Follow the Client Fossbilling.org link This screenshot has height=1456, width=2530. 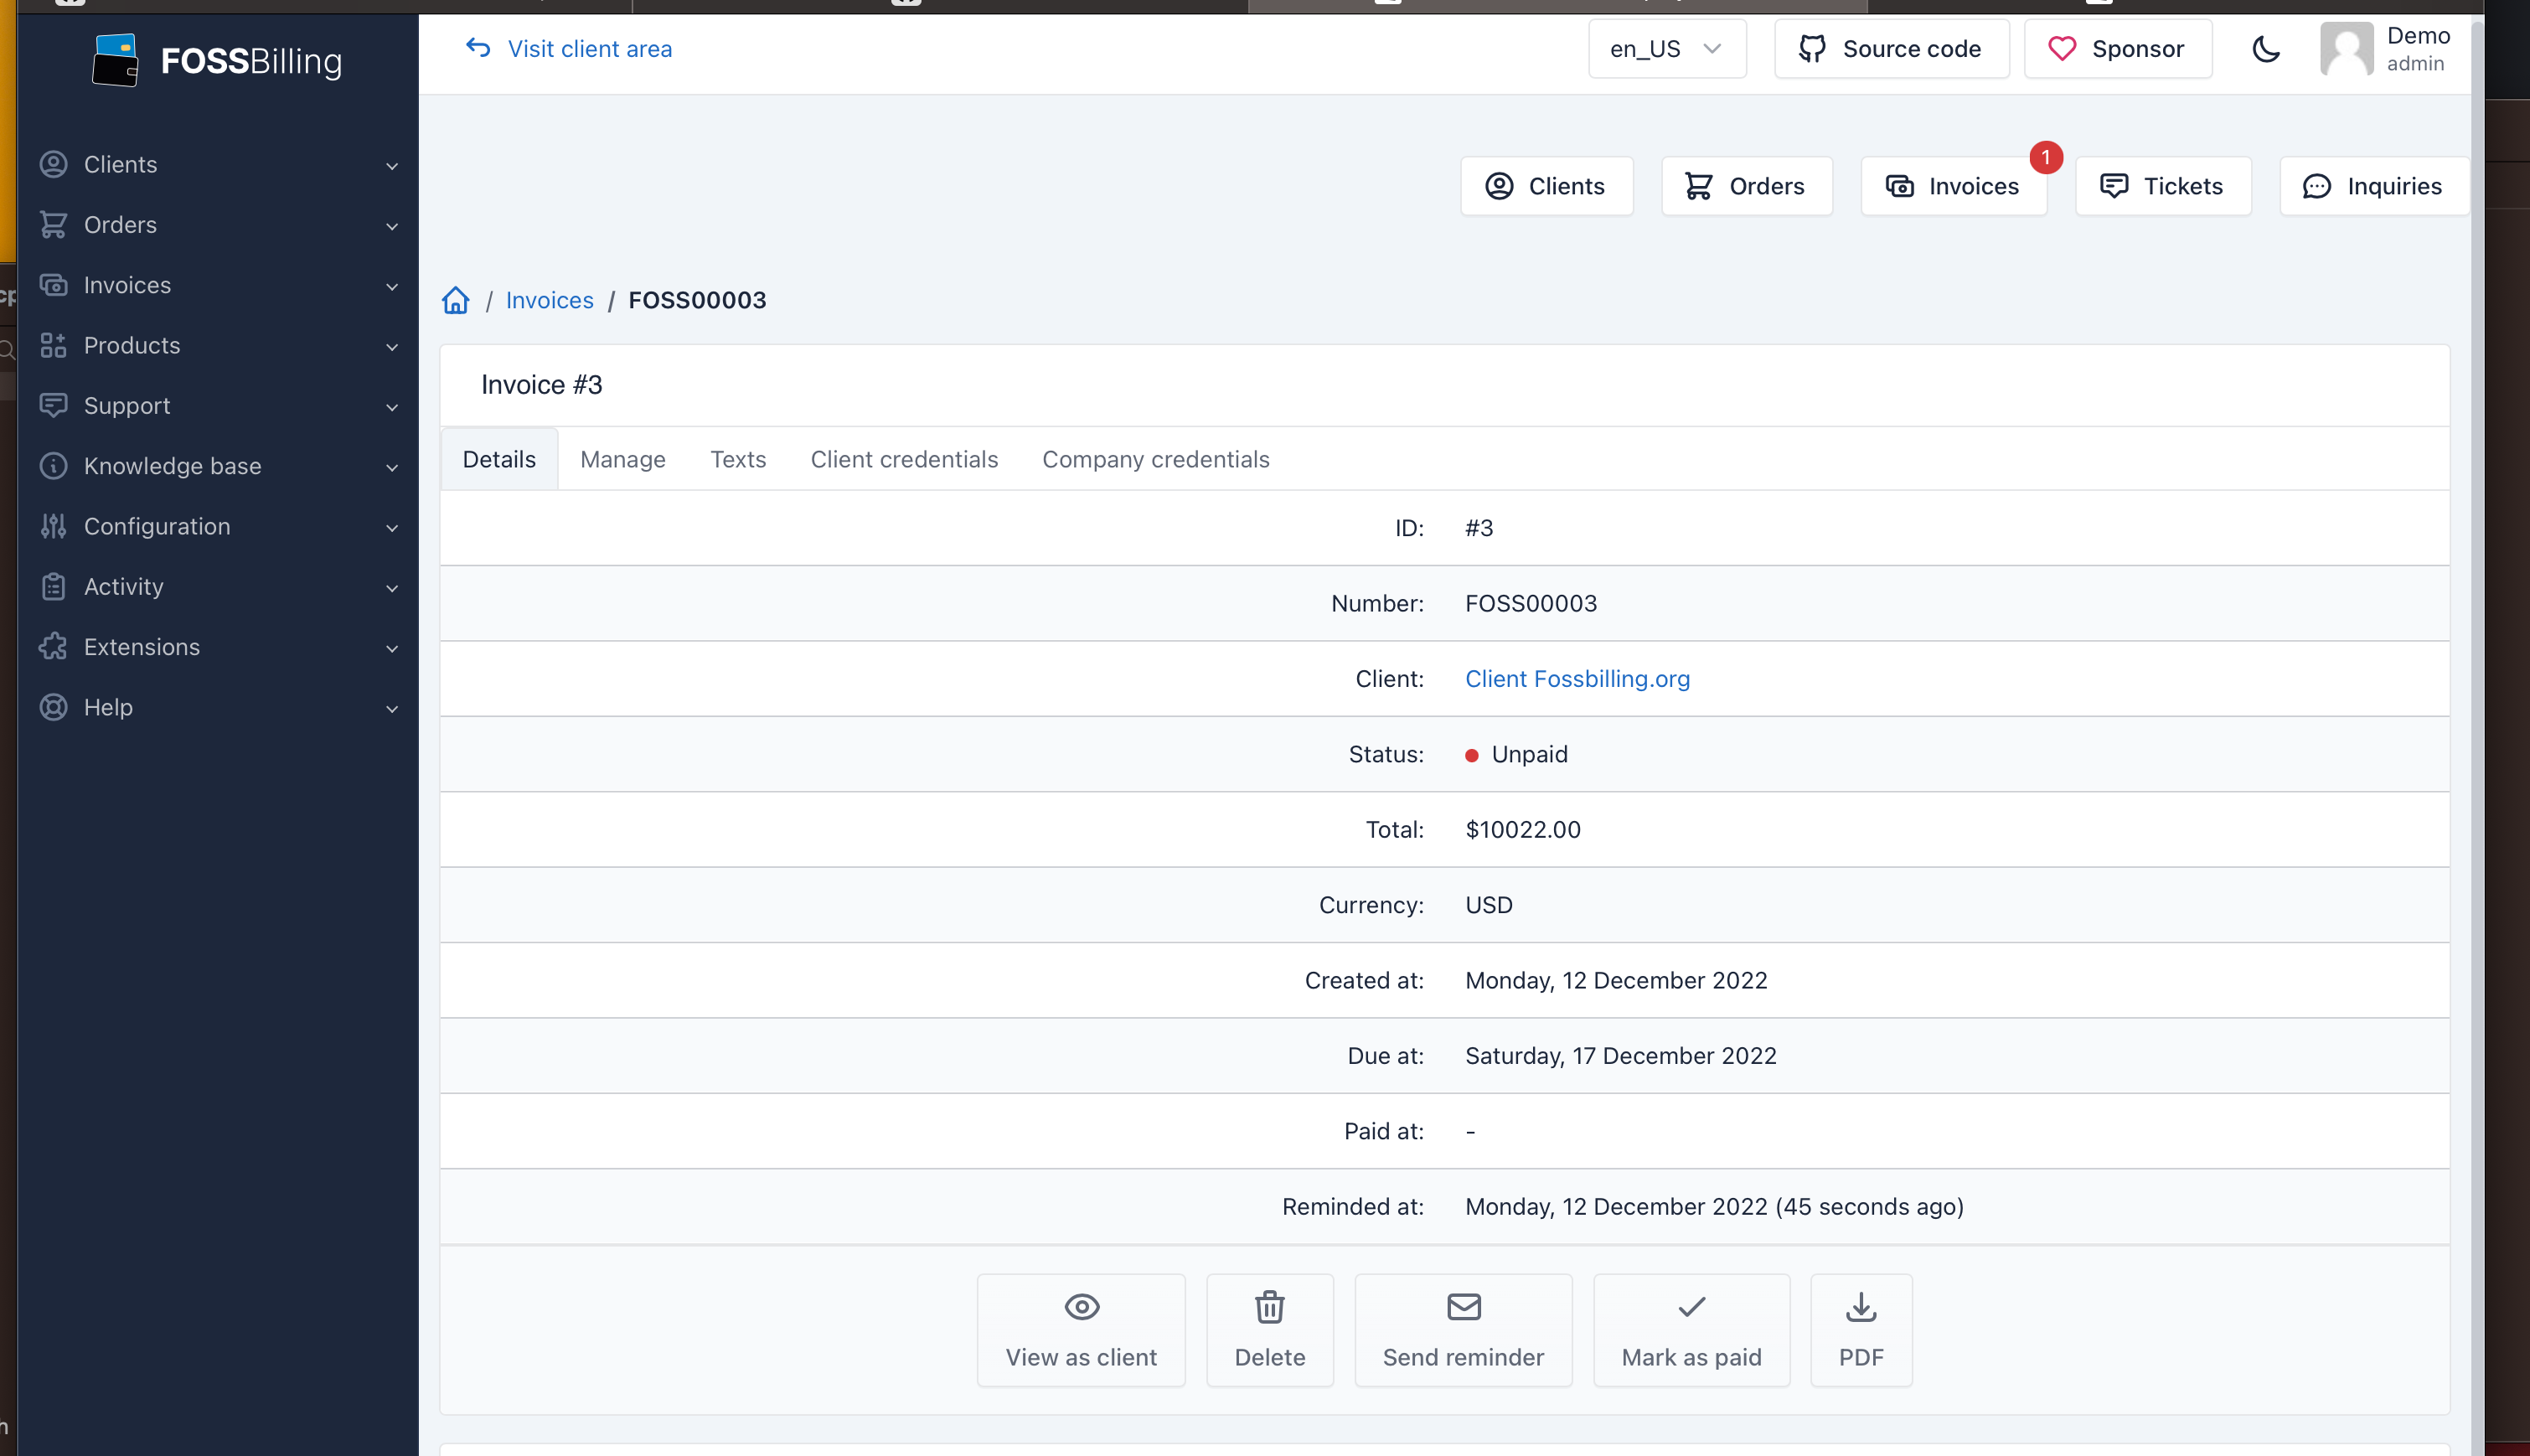pos(1577,679)
